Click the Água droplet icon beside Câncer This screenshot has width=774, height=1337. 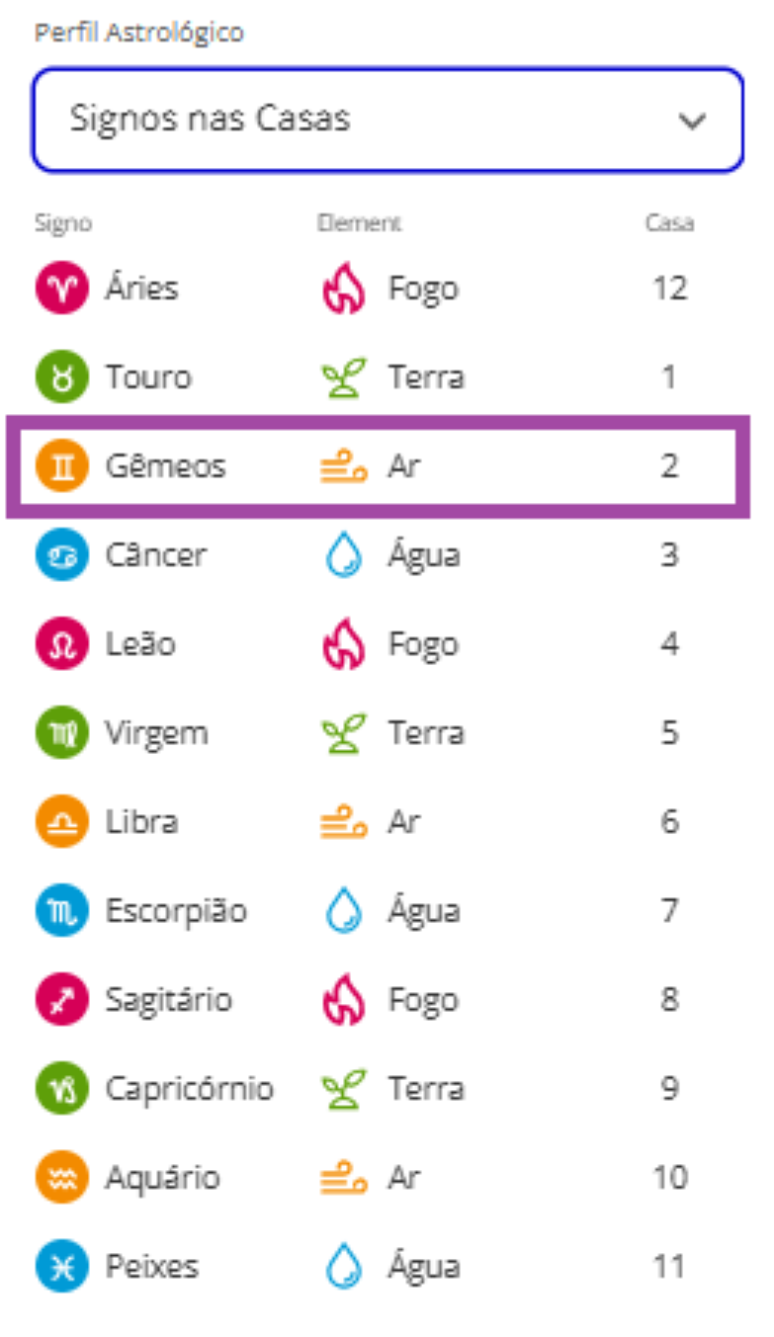pyautogui.click(x=344, y=556)
